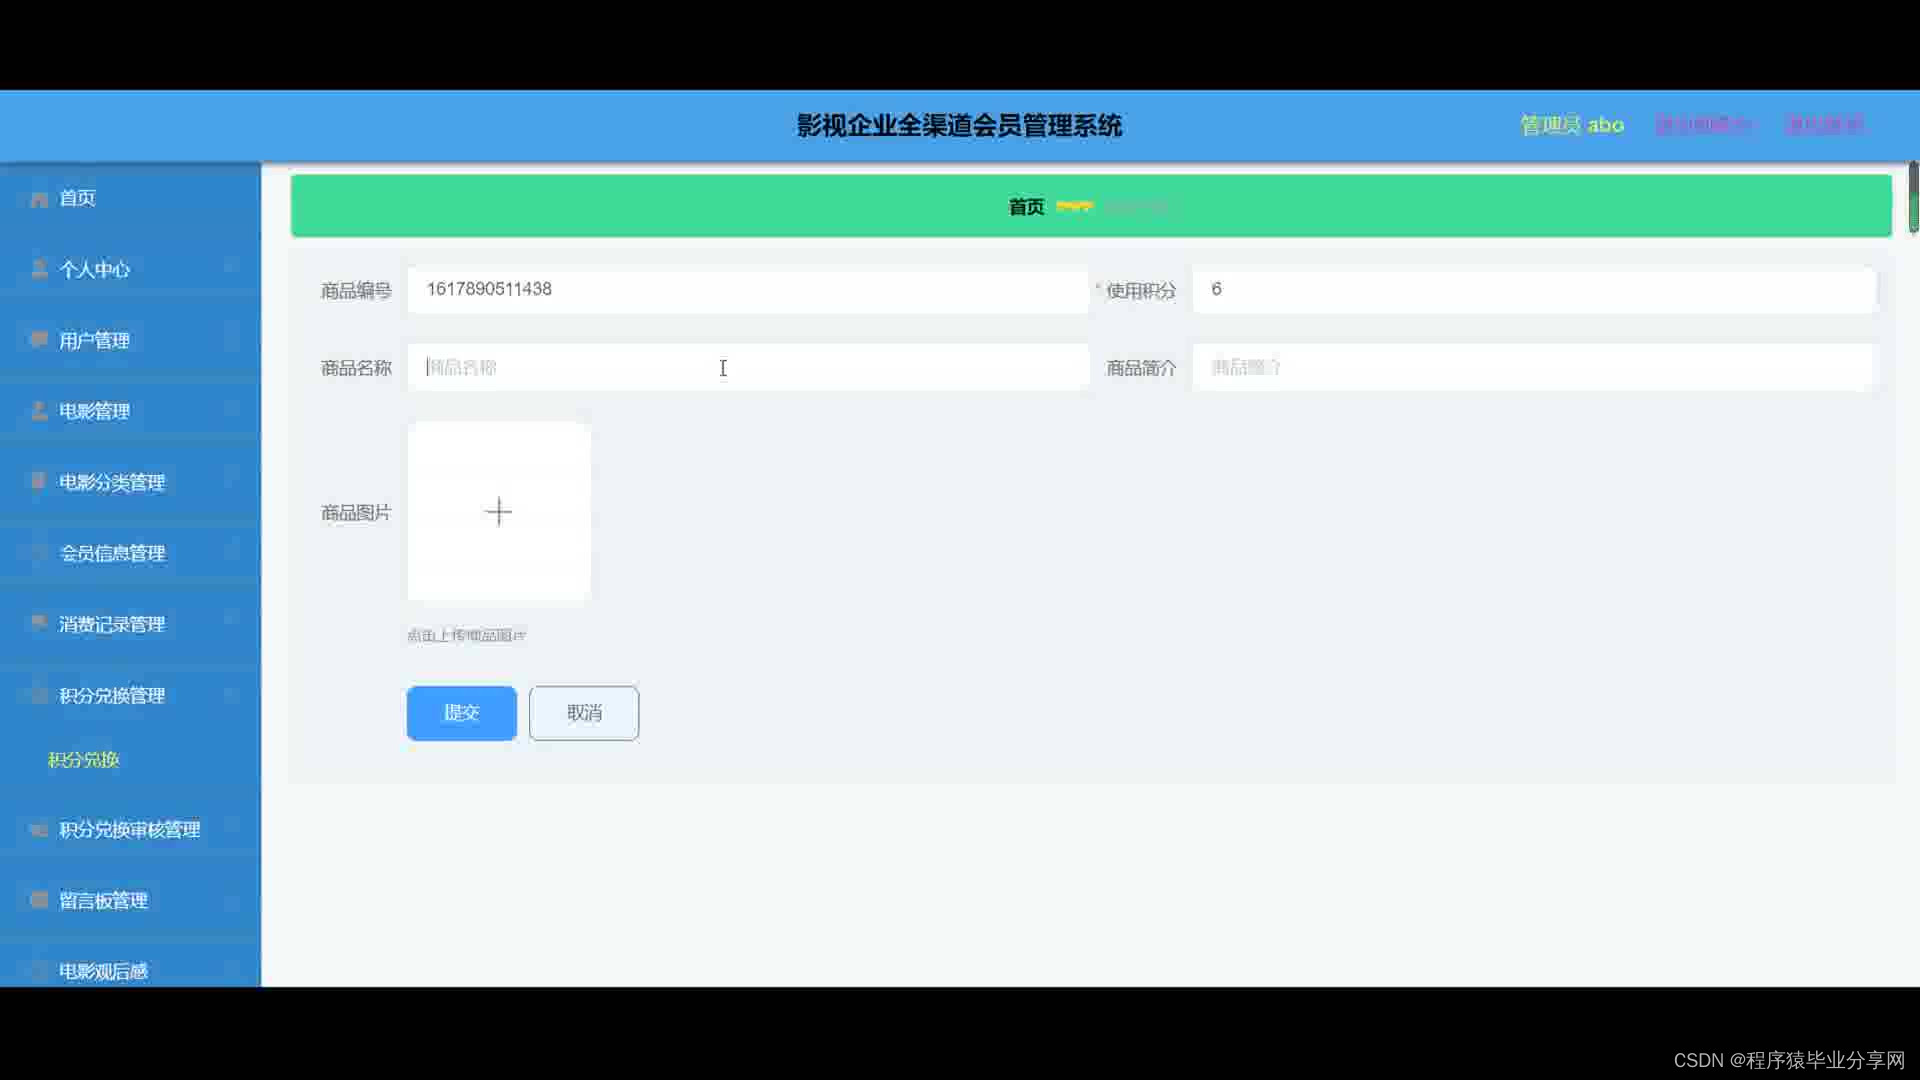Open the 积分兑换 submenu item
Screen dimensions: 1920x1080
point(84,760)
